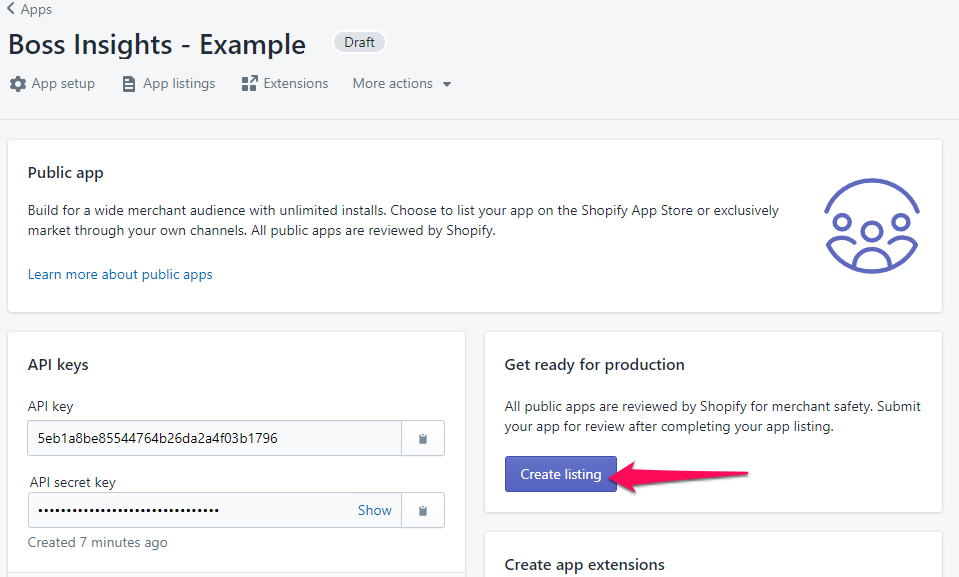This screenshot has height=577, width=959.
Task: Click the Boss Insights - Example title
Action: [157, 45]
